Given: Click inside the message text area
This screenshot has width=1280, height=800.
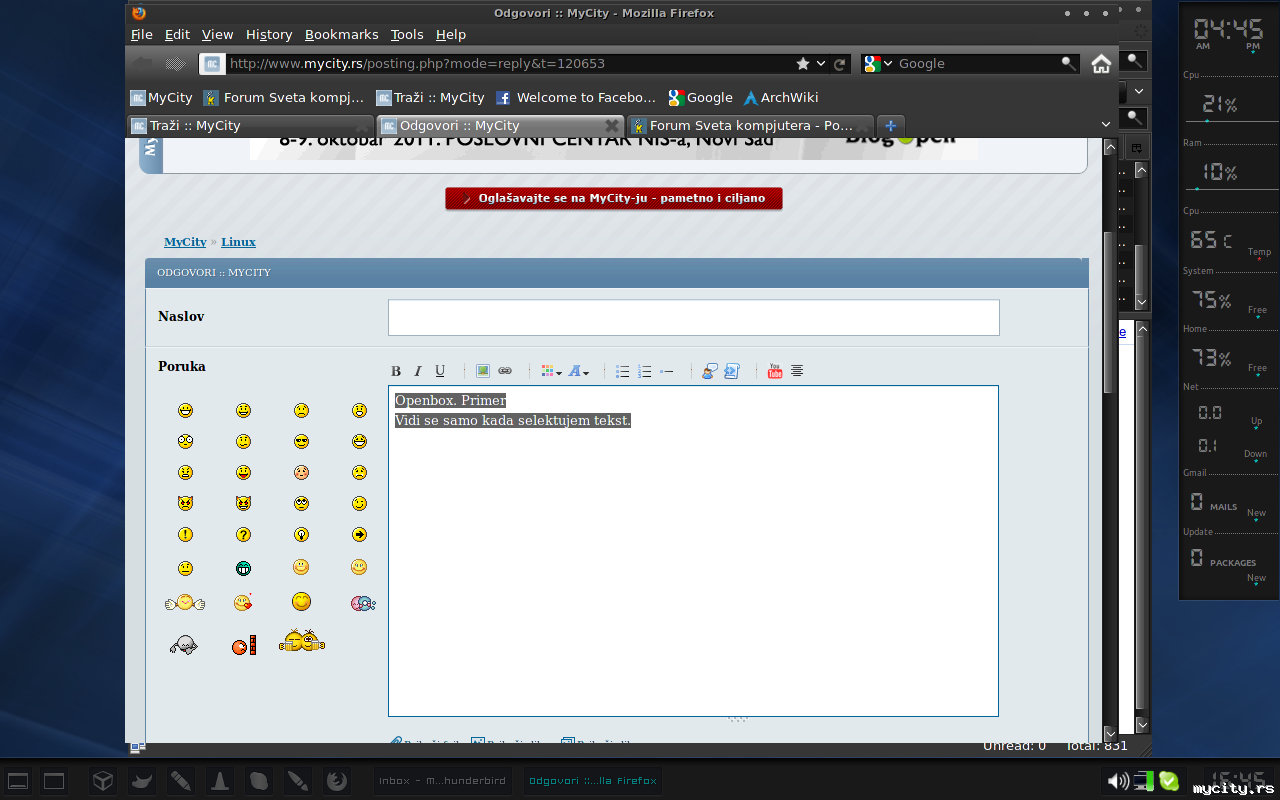Looking at the screenshot, I should click(693, 551).
